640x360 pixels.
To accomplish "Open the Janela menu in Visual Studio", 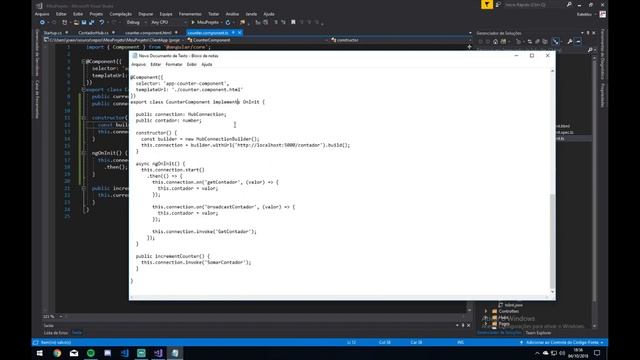I will (251, 14).
